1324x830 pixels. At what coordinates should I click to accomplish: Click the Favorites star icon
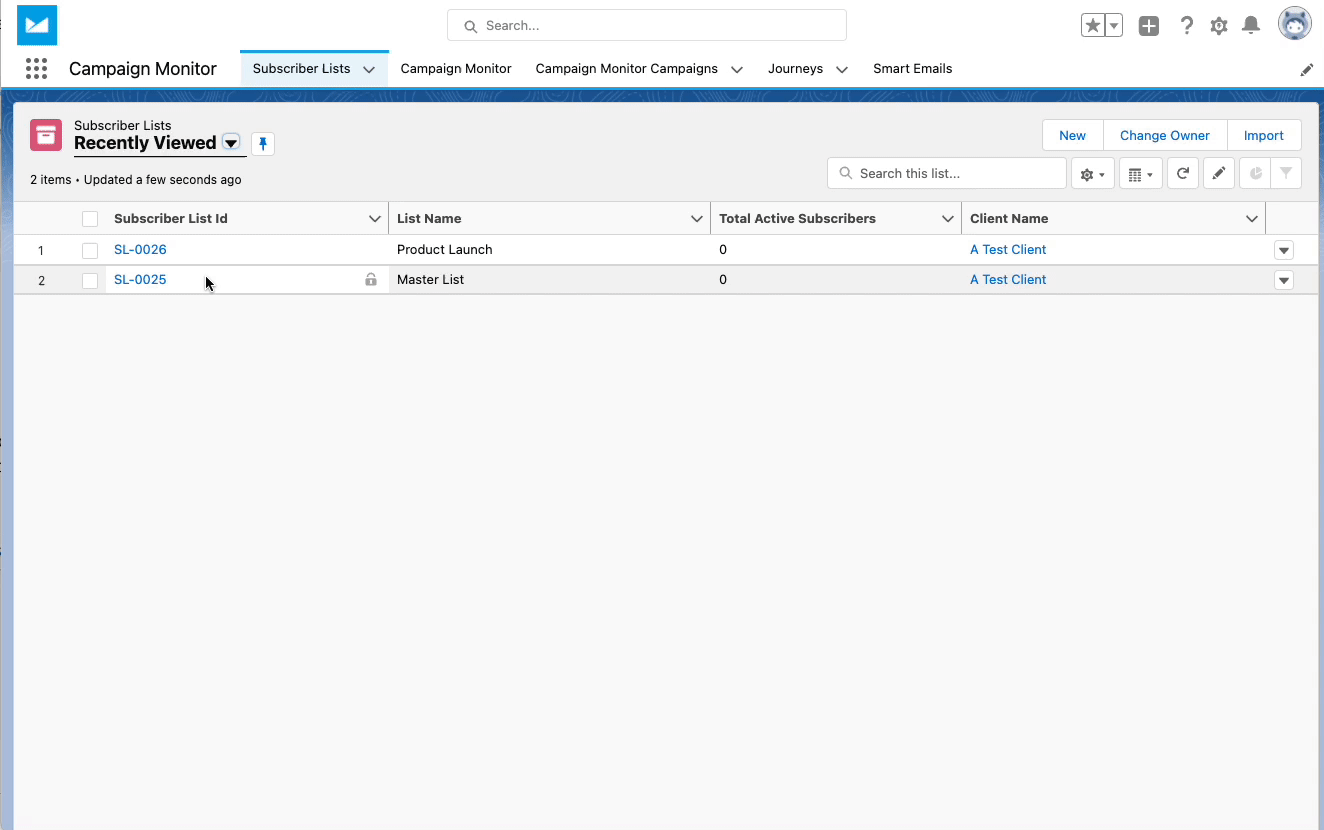pos(1093,26)
